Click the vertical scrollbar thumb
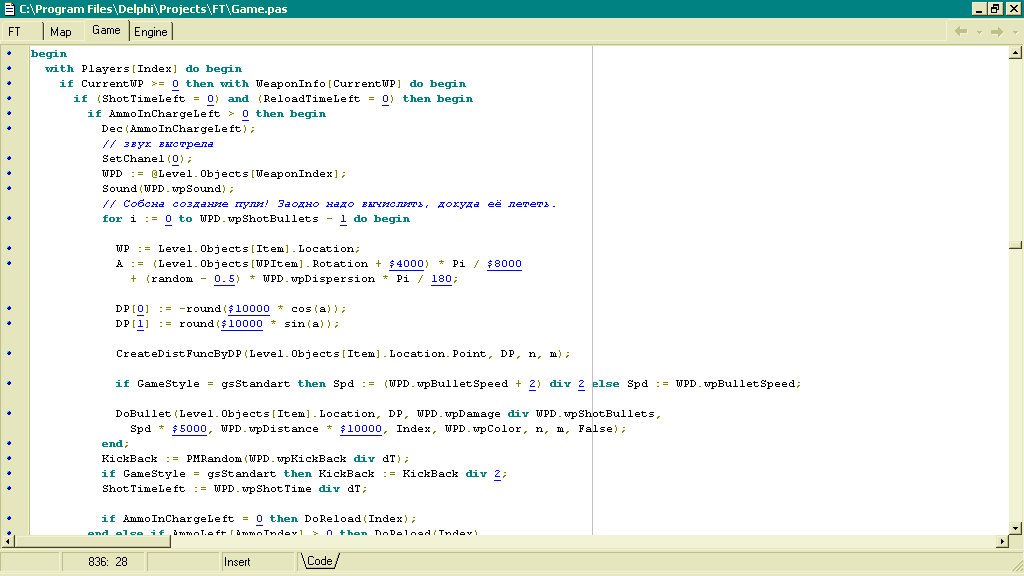This screenshot has width=1024, height=576. coord(1015,244)
